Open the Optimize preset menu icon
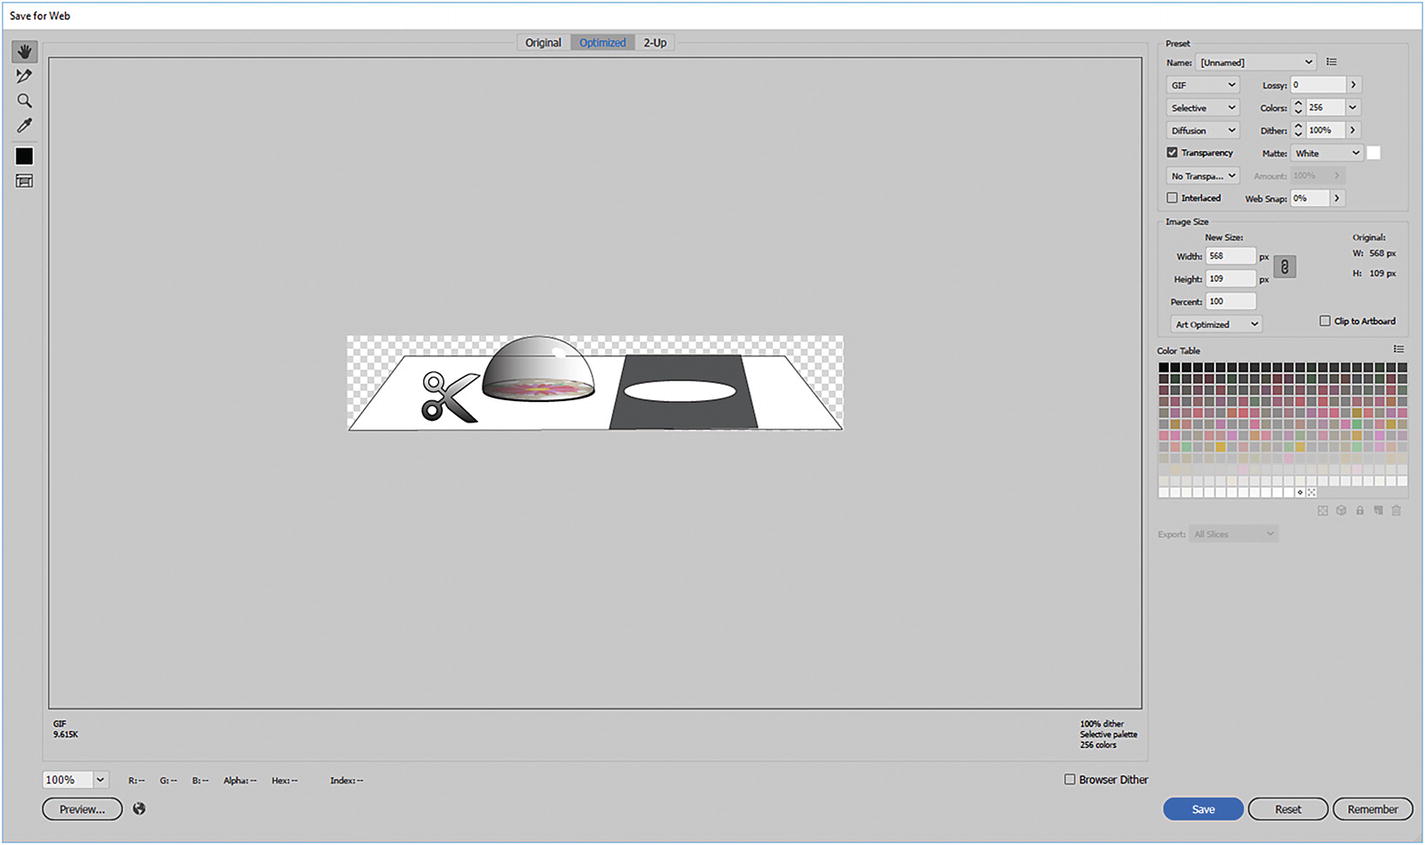 tap(1331, 61)
